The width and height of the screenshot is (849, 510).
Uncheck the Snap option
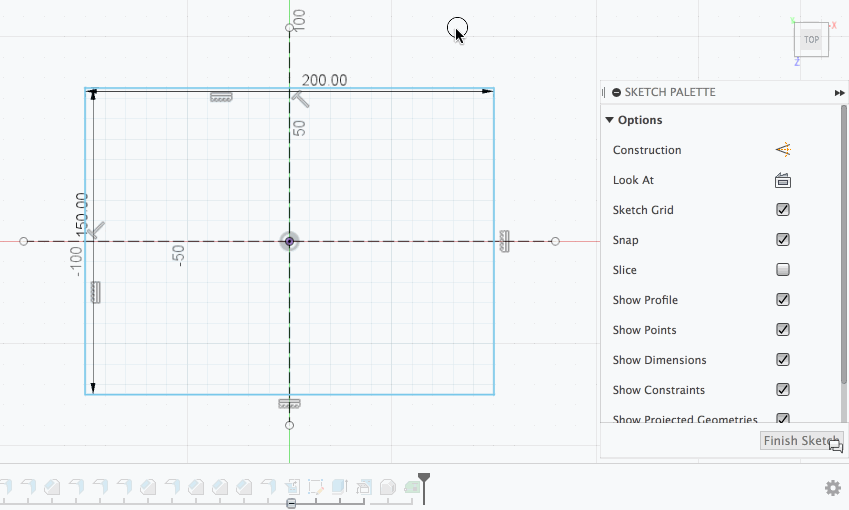click(x=782, y=239)
